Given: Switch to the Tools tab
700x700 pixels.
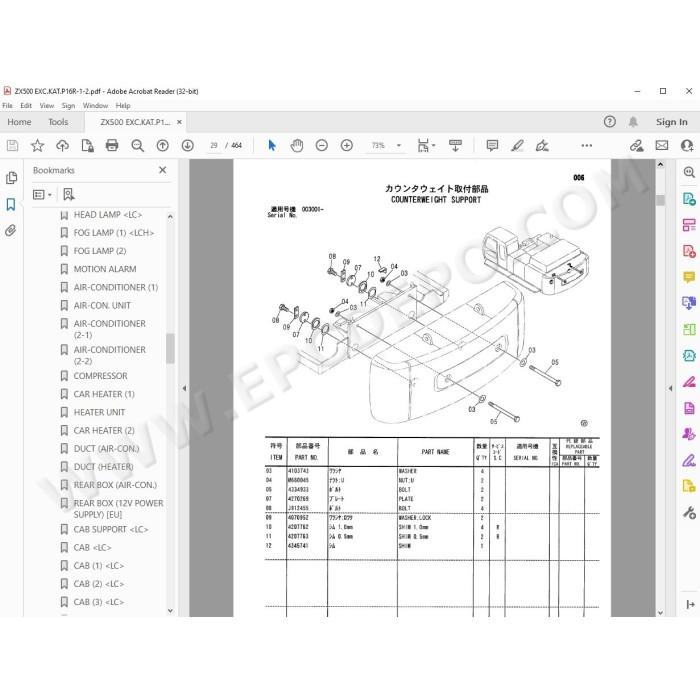Looking at the screenshot, I should coord(58,122).
